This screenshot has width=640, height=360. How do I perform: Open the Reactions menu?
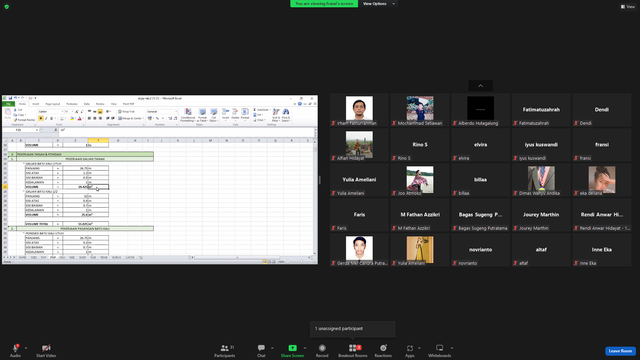[x=383, y=350]
